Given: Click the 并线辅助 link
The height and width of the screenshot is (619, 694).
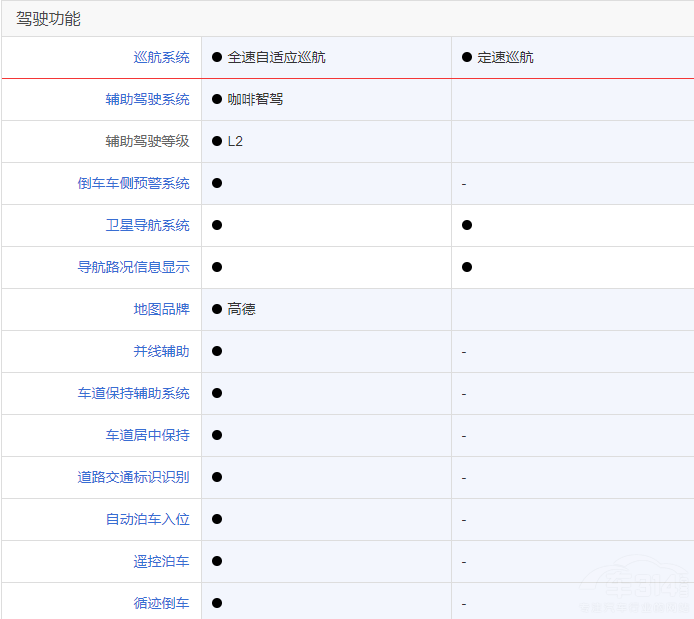Looking at the screenshot, I should (161, 351).
